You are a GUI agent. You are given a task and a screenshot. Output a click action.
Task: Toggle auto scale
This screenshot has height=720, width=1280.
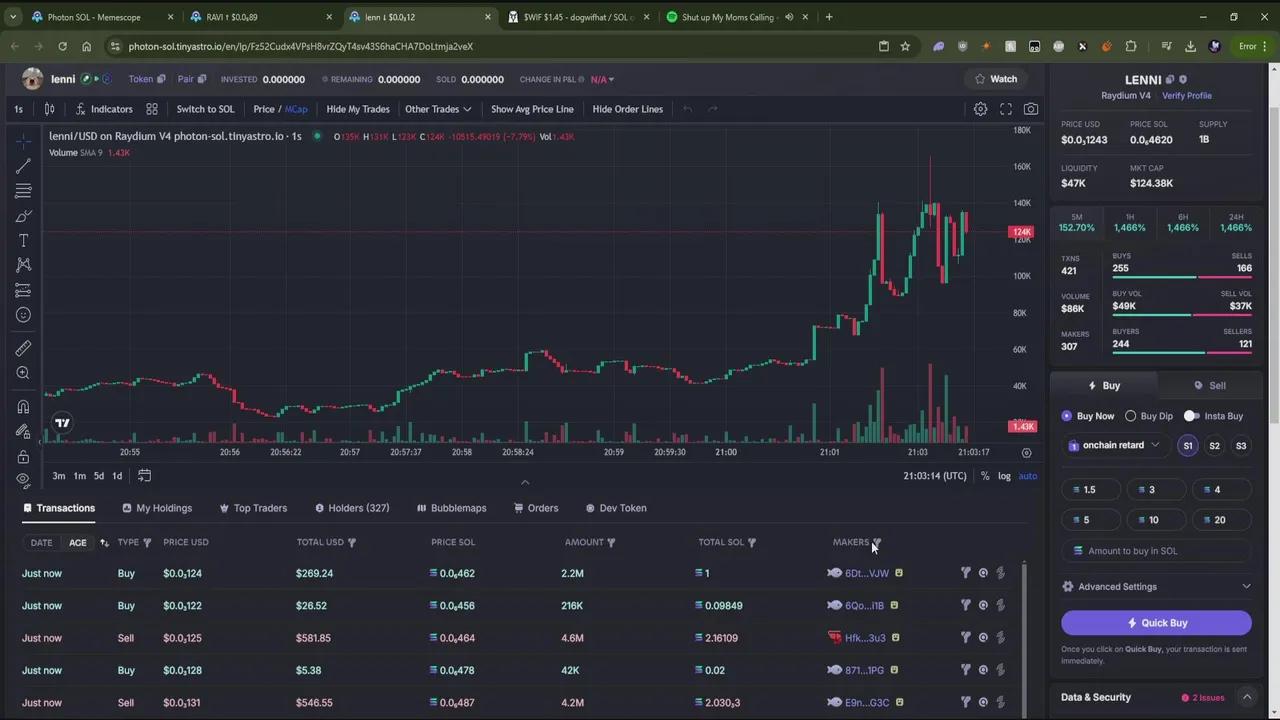[1027, 476]
